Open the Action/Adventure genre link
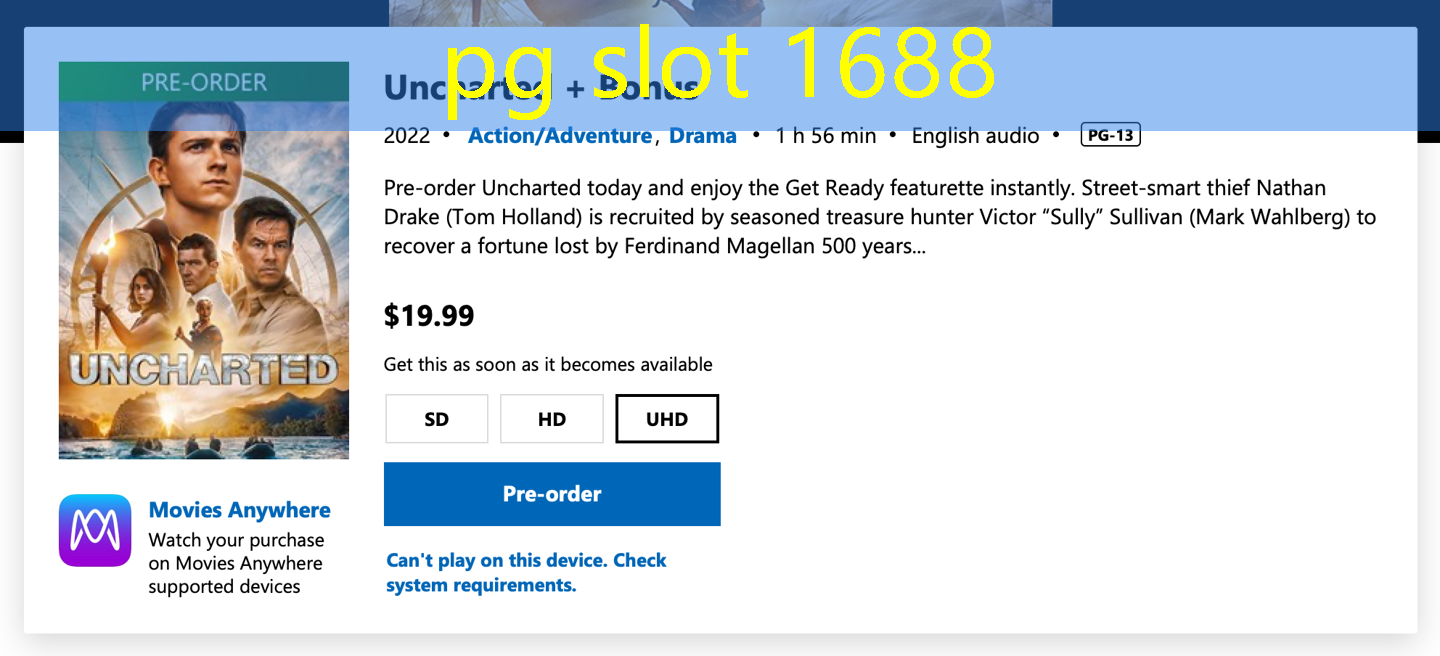Image resolution: width=1440 pixels, height=656 pixels. coord(560,136)
